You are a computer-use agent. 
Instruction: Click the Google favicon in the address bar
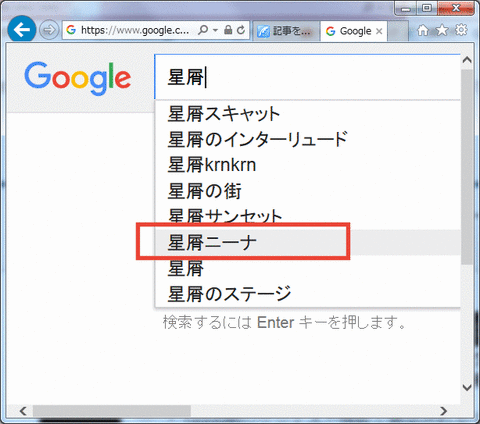click(x=71, y=30)
